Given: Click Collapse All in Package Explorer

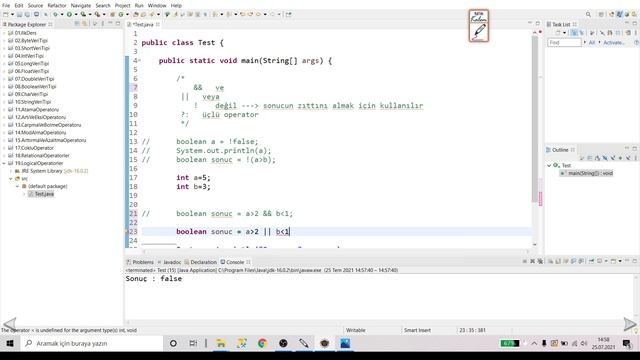Looking at the screenshot, I should tap(77, 24).
